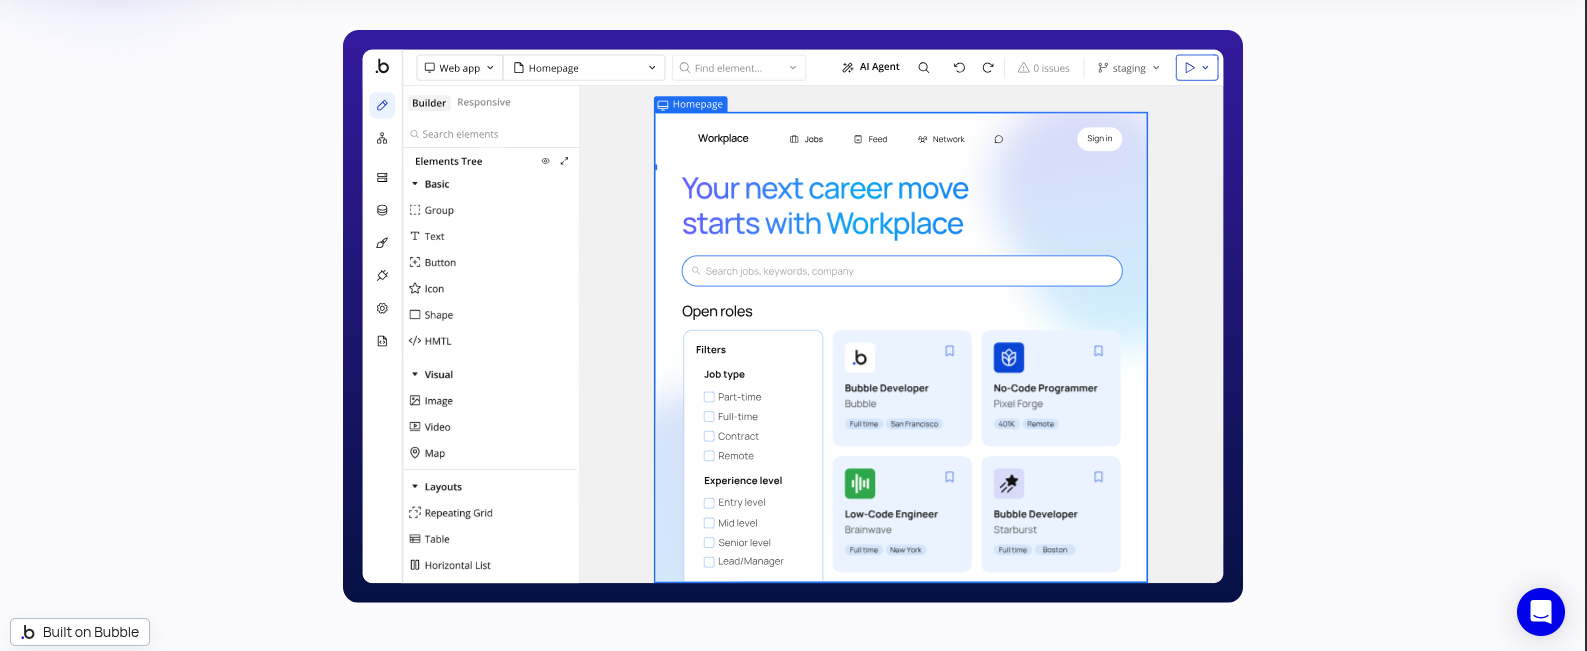Open the chat support bubble icon

tap(1540, 611)
